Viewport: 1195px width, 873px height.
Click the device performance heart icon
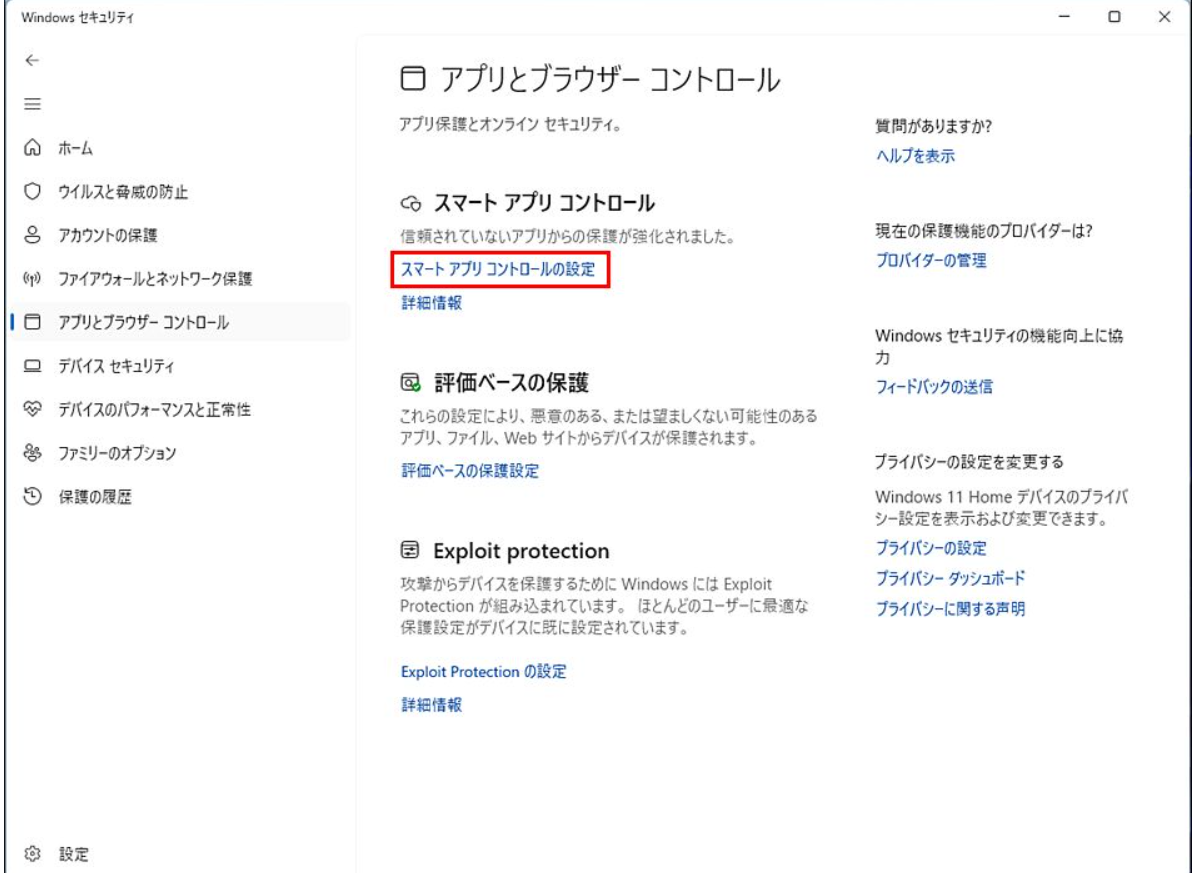33,410
